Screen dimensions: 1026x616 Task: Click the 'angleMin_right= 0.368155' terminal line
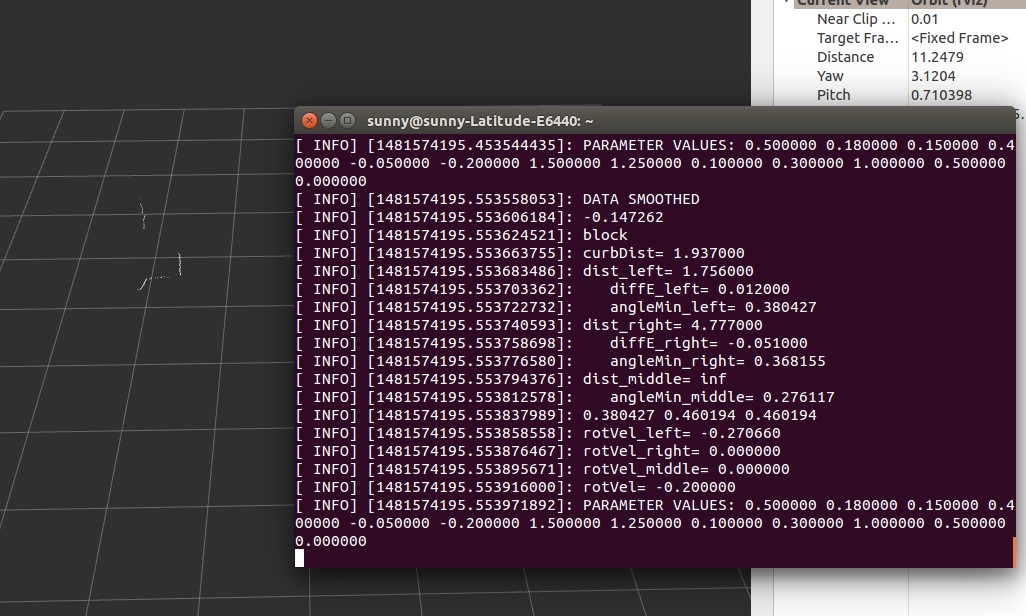coord(718,361)
